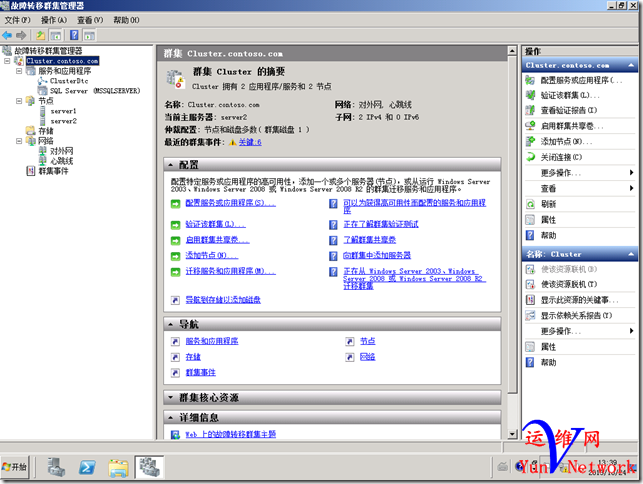Click the Back arrow toolbar icon

coord(7,35)
